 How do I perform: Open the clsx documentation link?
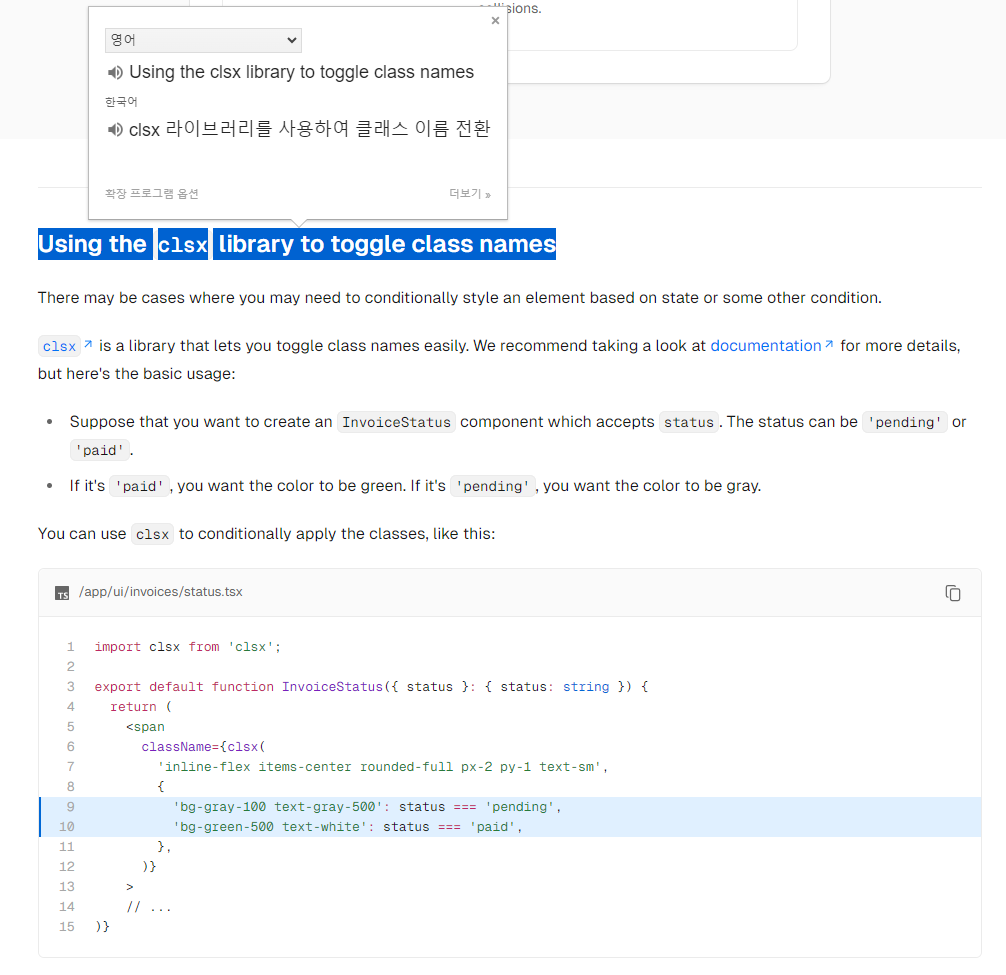point(772,346)
